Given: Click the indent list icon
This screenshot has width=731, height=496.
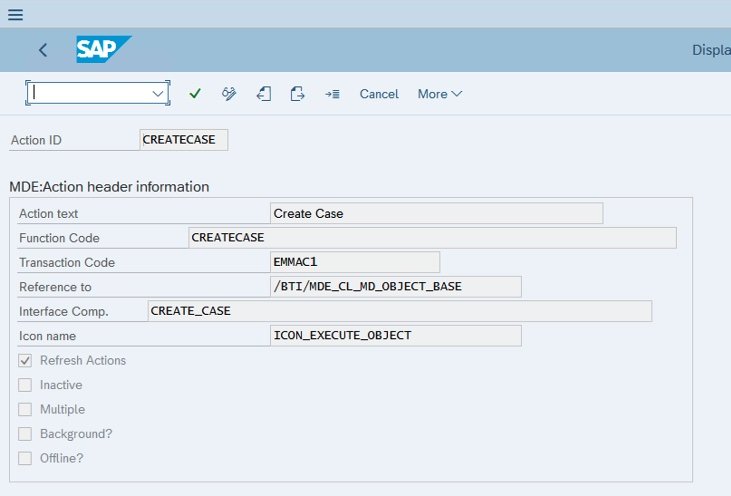Looking at the screenshot, I should coord(332,94).
